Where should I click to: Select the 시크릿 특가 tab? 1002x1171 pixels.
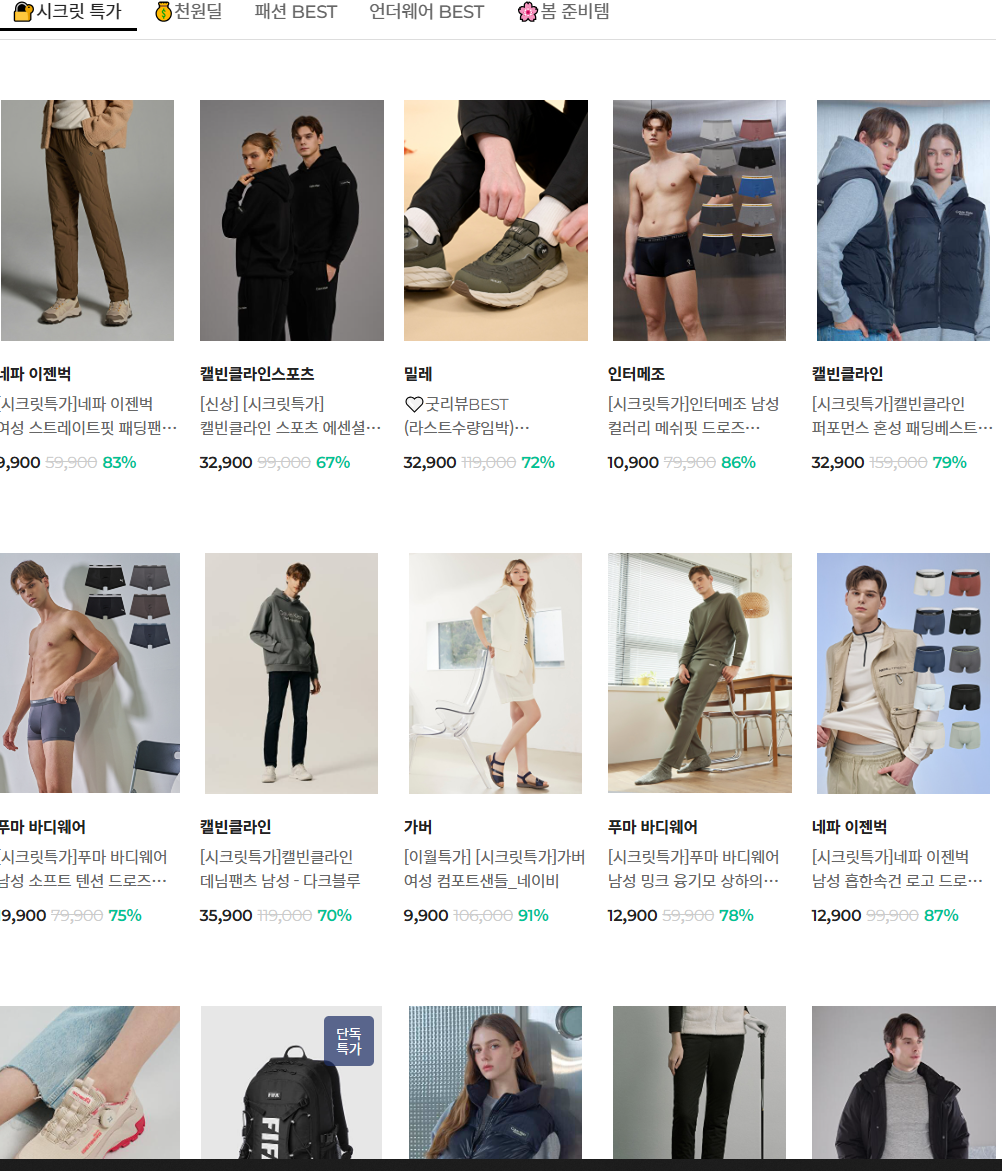78,12
